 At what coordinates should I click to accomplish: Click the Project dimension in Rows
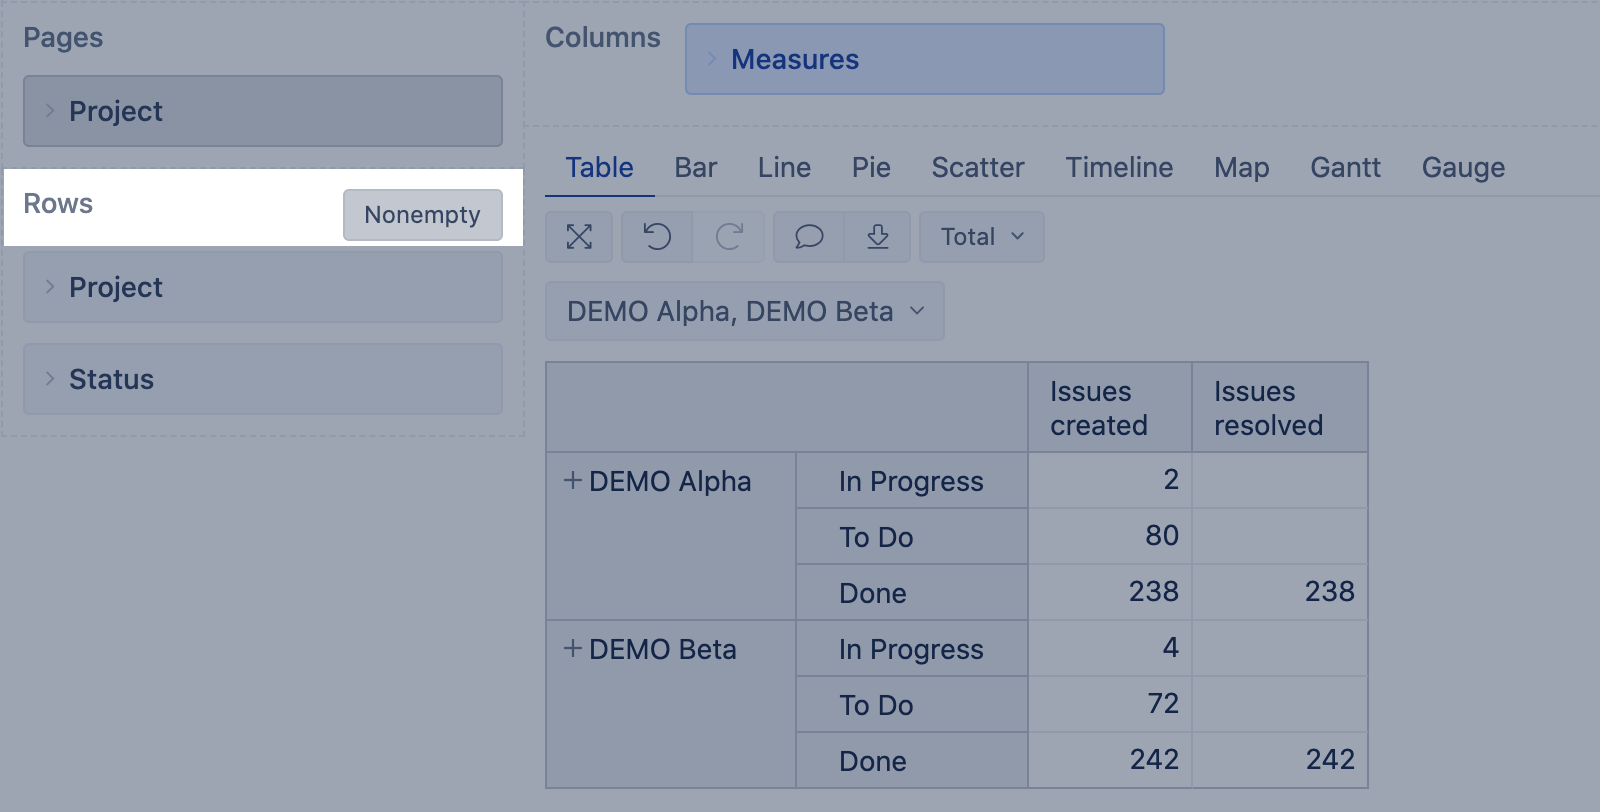(x=116, y=287)
